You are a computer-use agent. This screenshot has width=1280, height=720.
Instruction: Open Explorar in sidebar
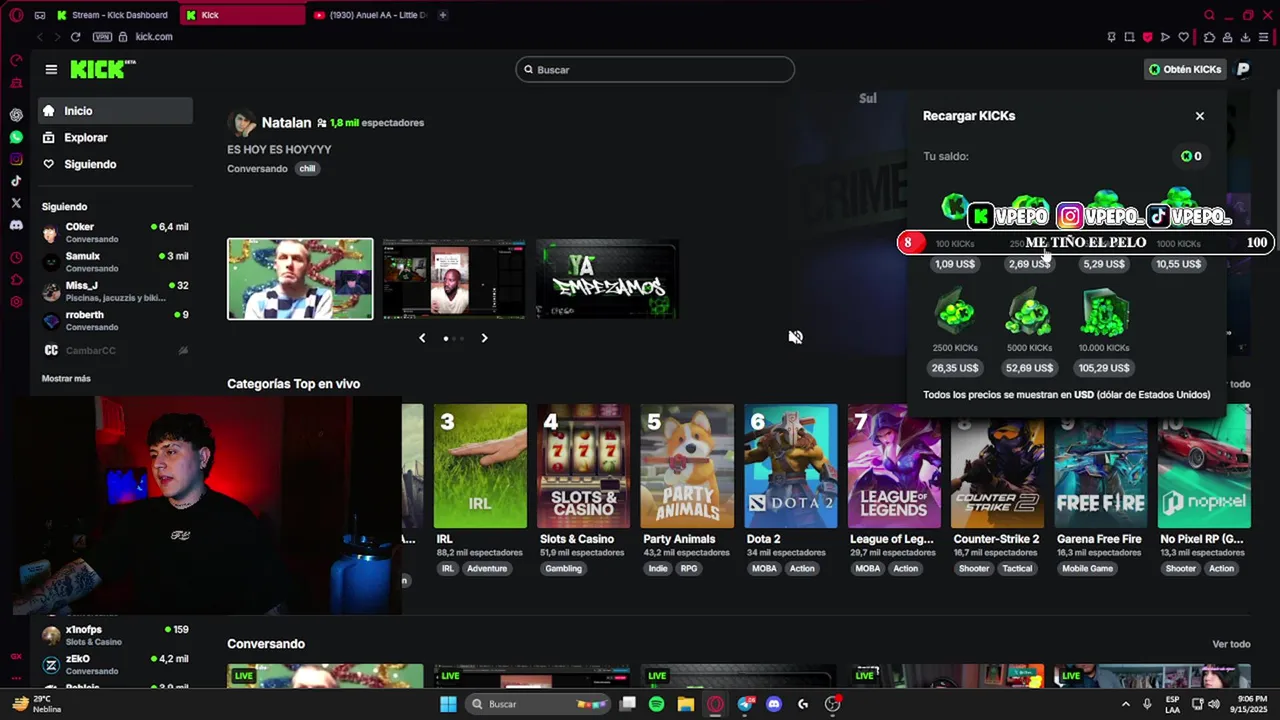(x=115, y=138)
